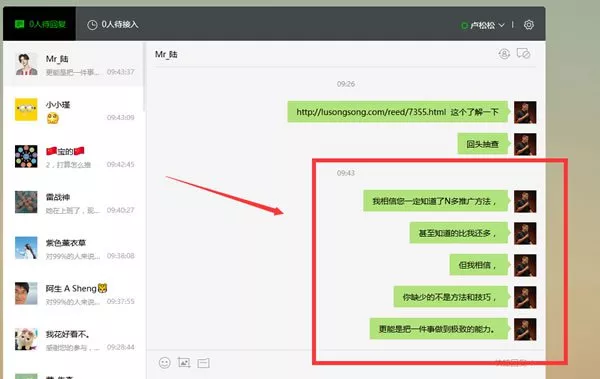Image resolution: width=600 pixels, height=379 pixels.
Task: Open settings with the gear icon
Action: coord(529,25)
